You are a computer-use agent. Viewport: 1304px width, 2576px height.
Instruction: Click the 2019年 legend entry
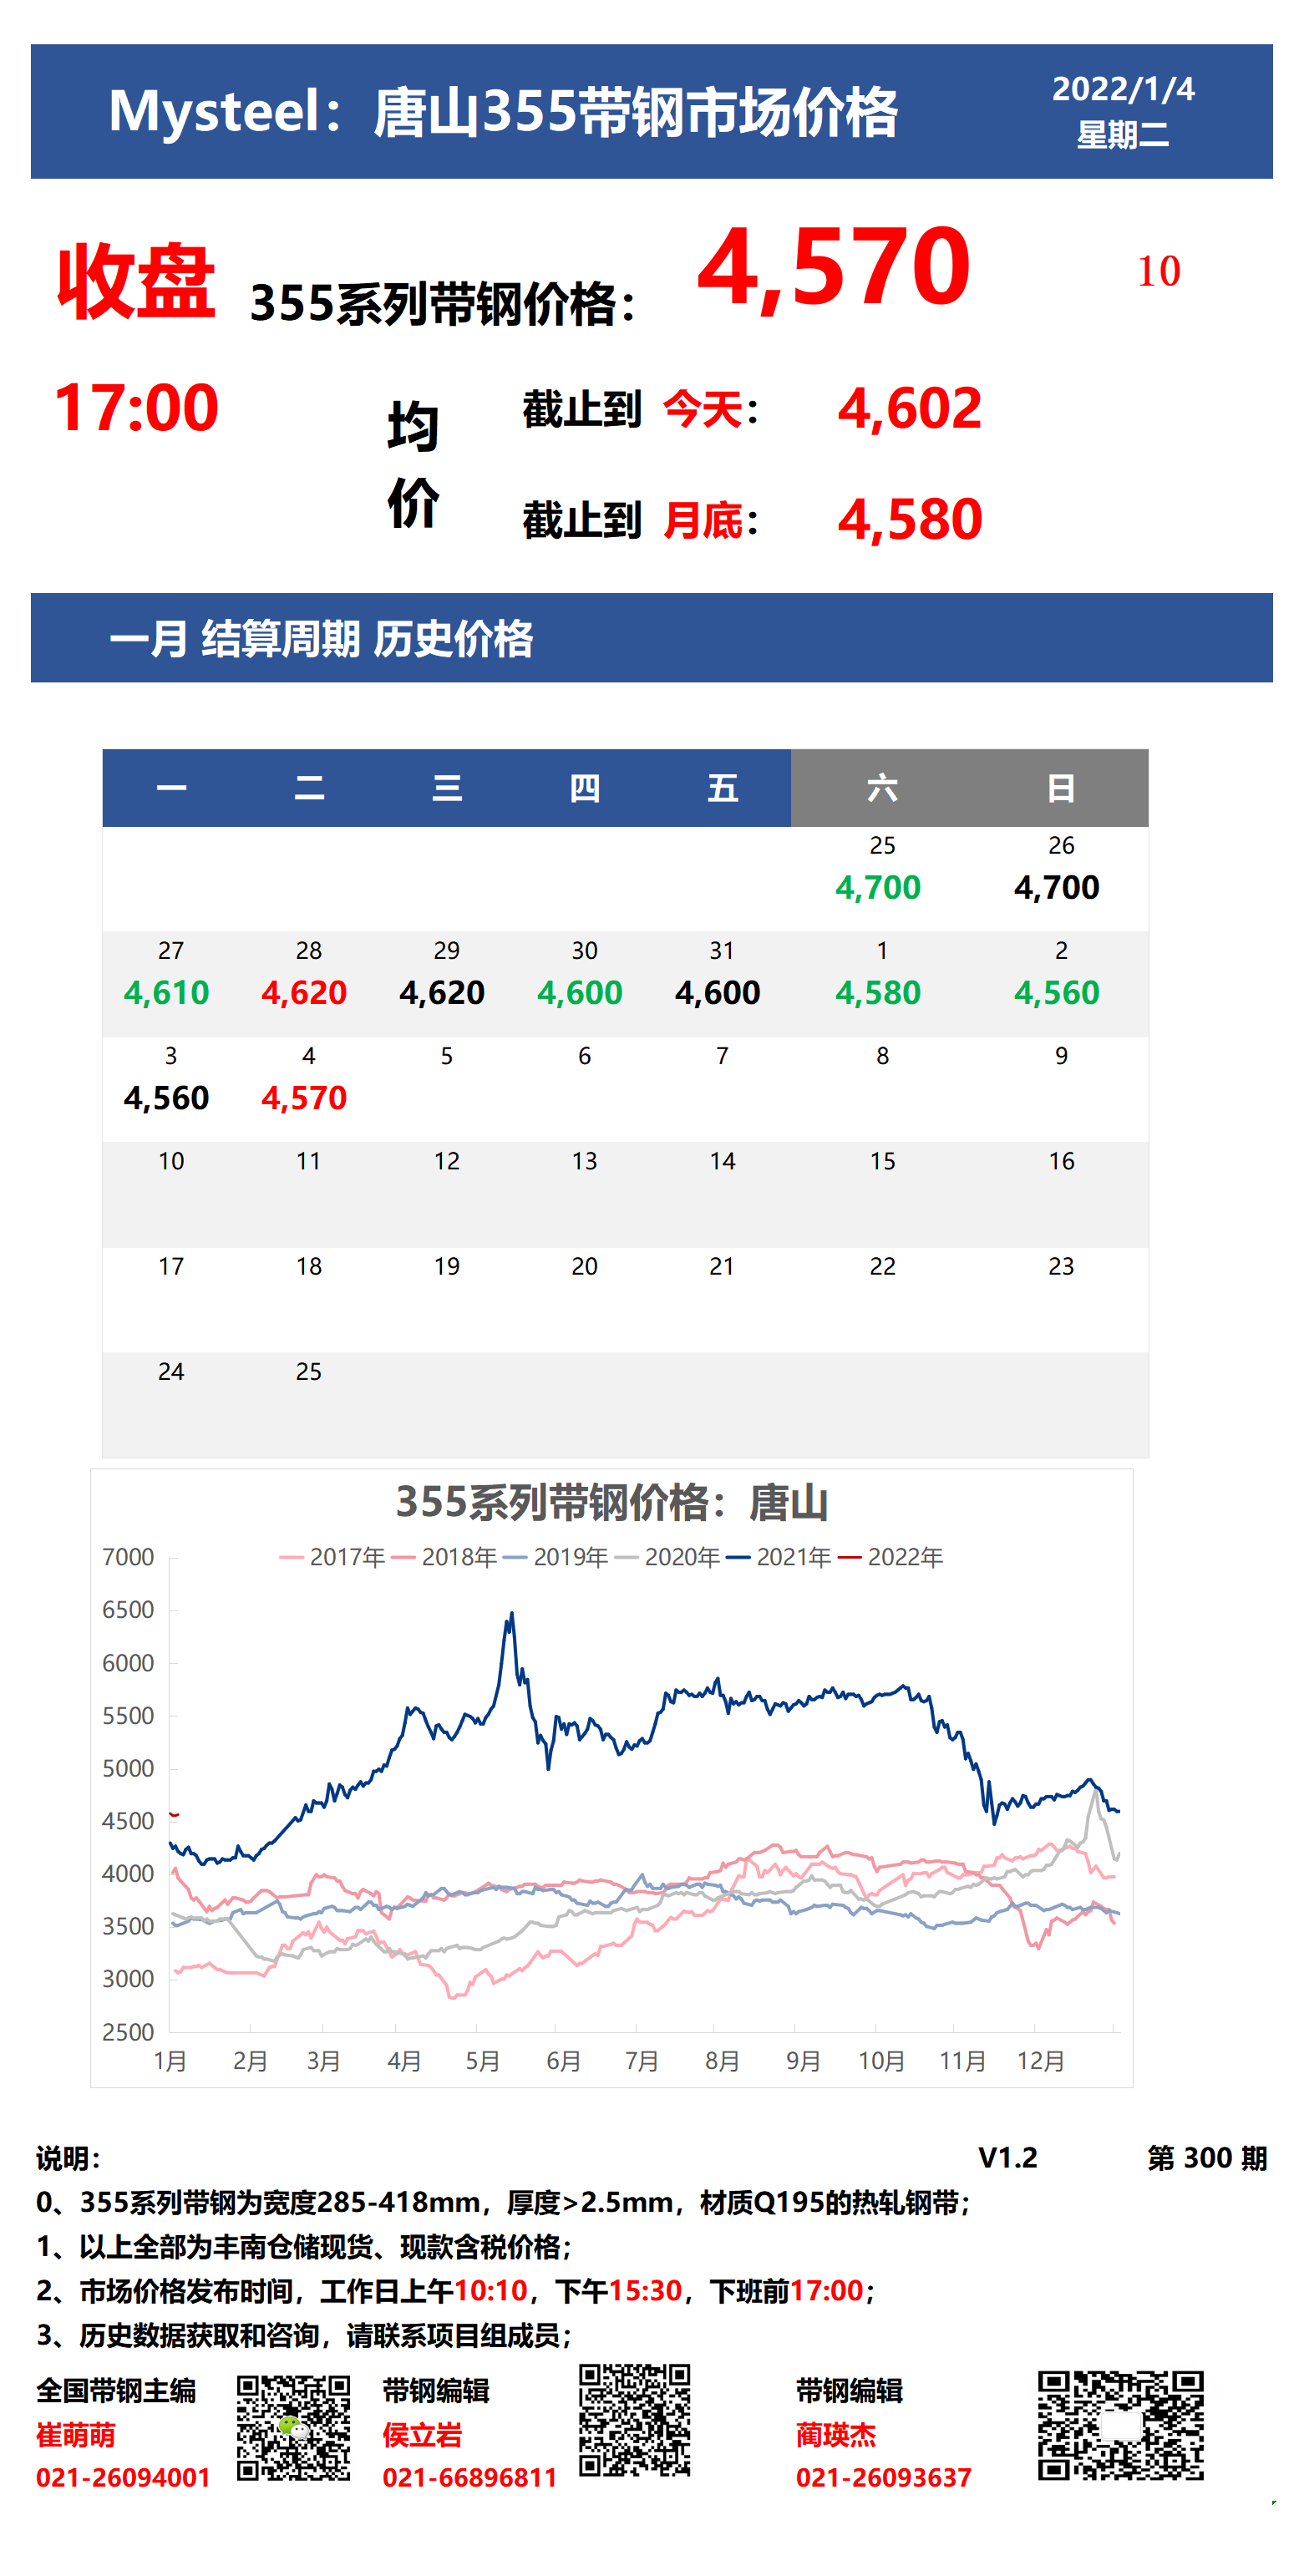(557, 1557)
